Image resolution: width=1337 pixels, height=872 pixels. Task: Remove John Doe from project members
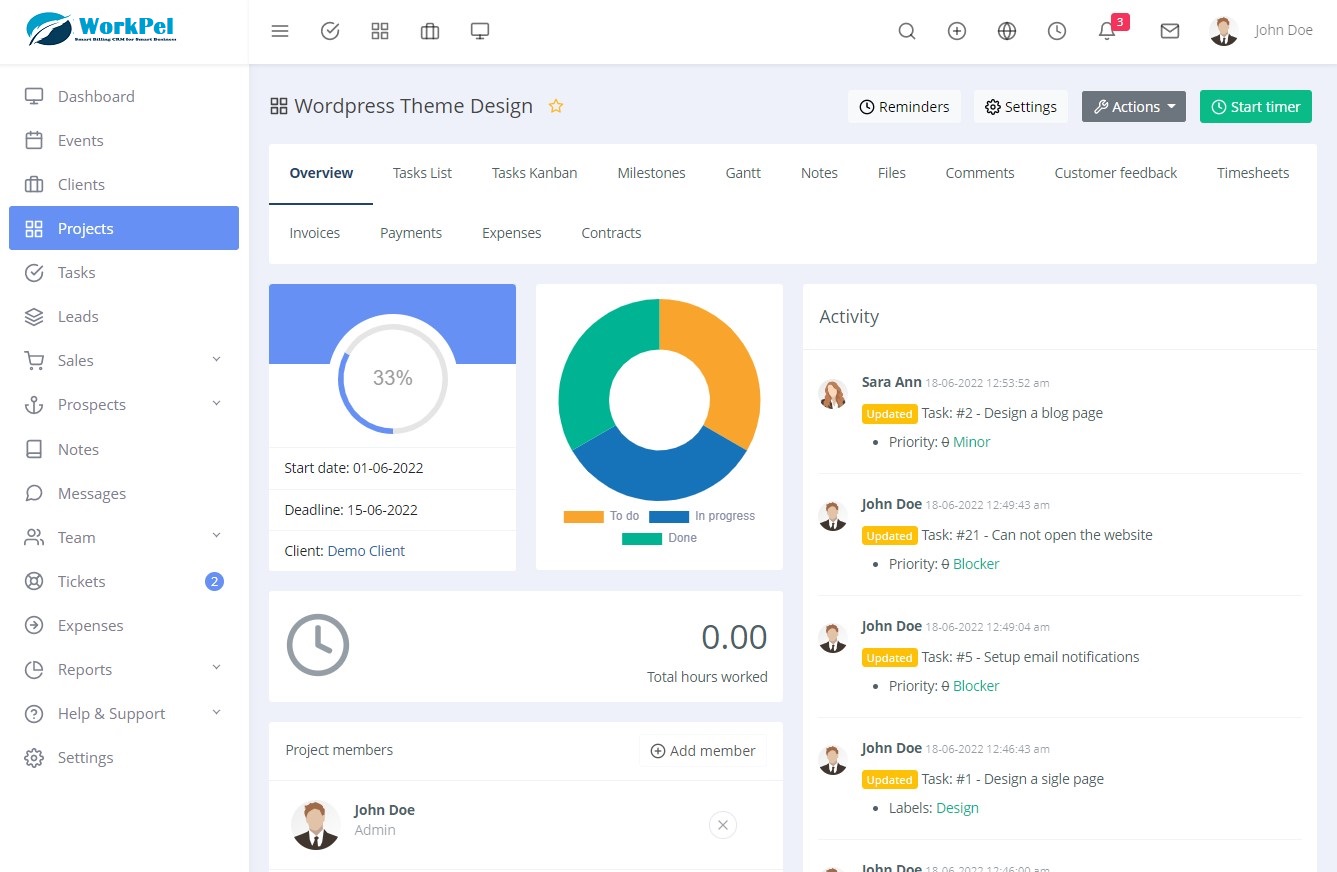[723, 825]
